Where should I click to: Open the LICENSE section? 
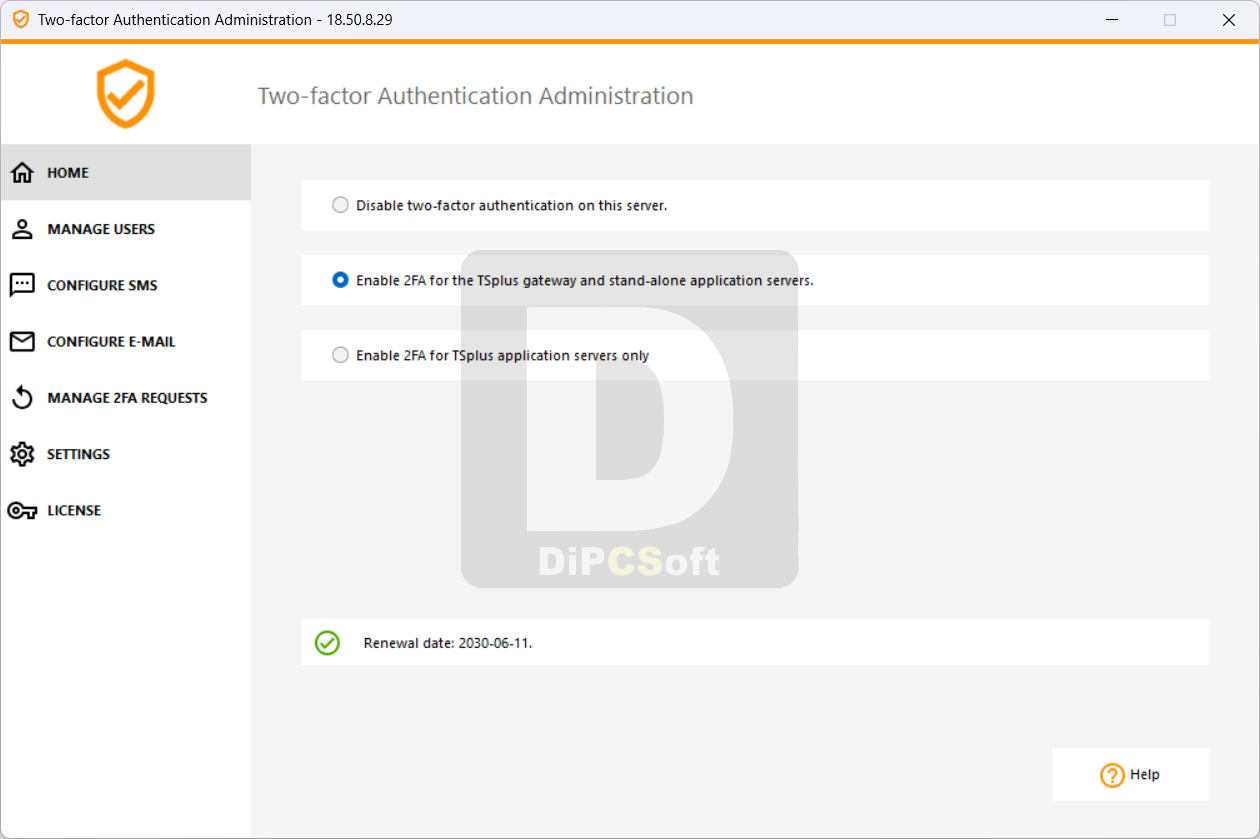point(126,510)
